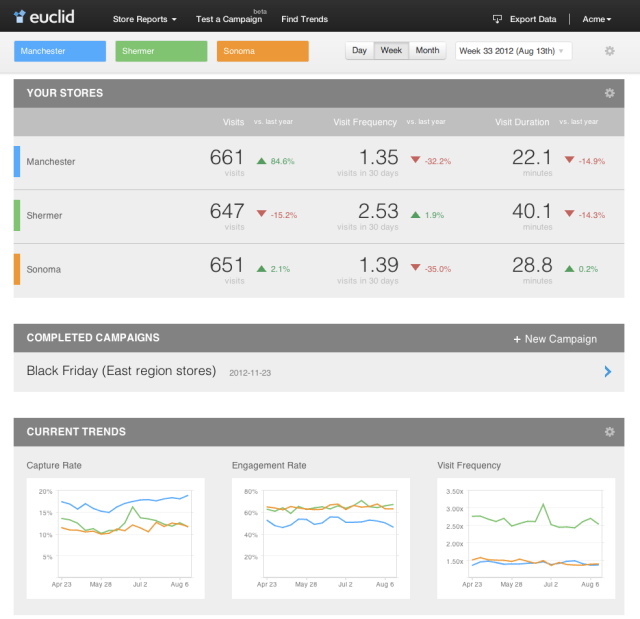Image resolution: width=640 pixels, height=619 pixels.
Task: Open the Acme account dropdown
Action: tap(597, 19)
